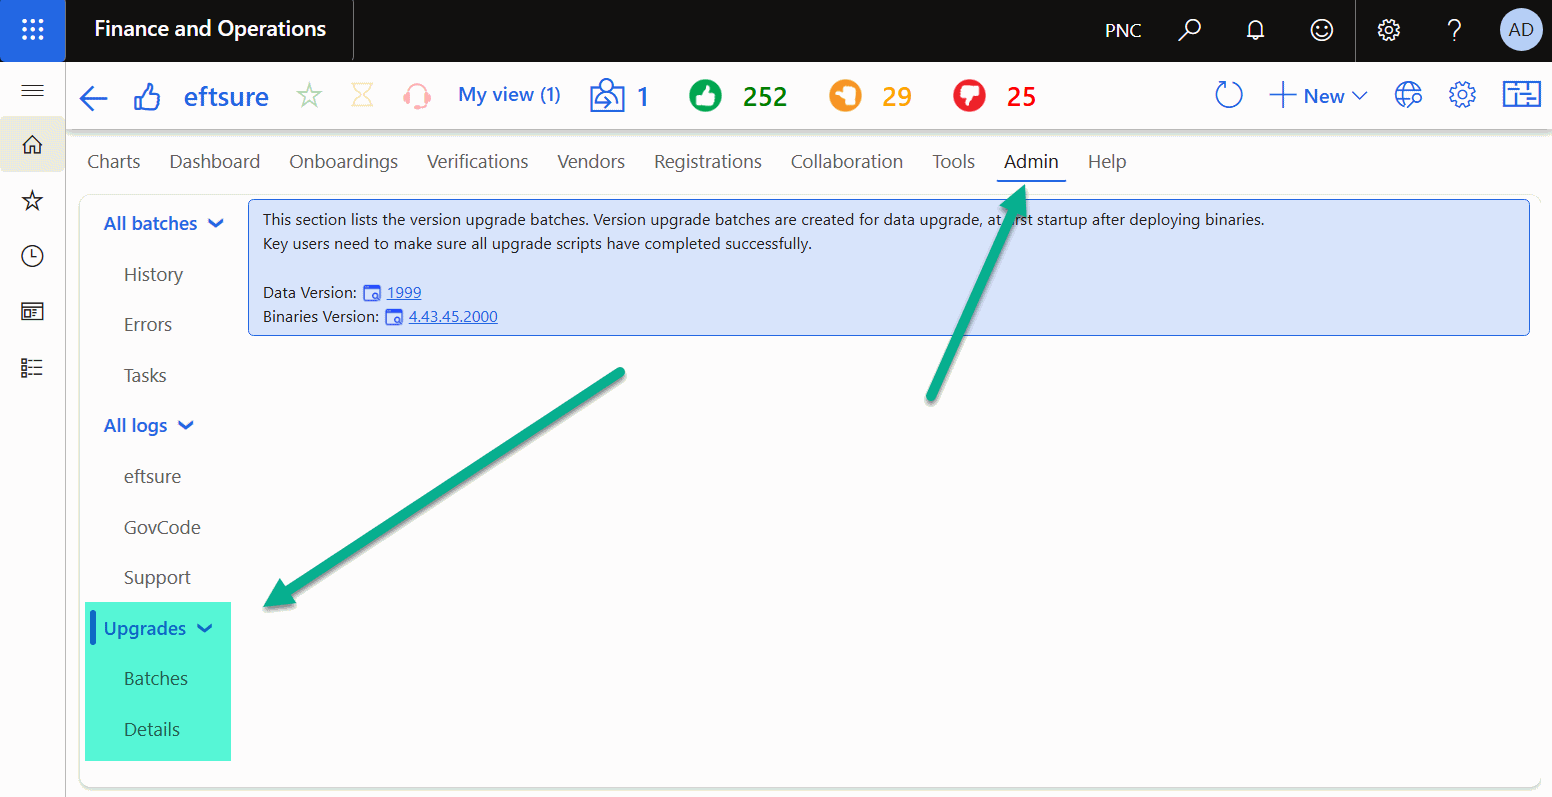The width and height of the screenshot is (1552, 797).
Task: Go to the Home icon in the sidebar
Action: pos(32,145)
